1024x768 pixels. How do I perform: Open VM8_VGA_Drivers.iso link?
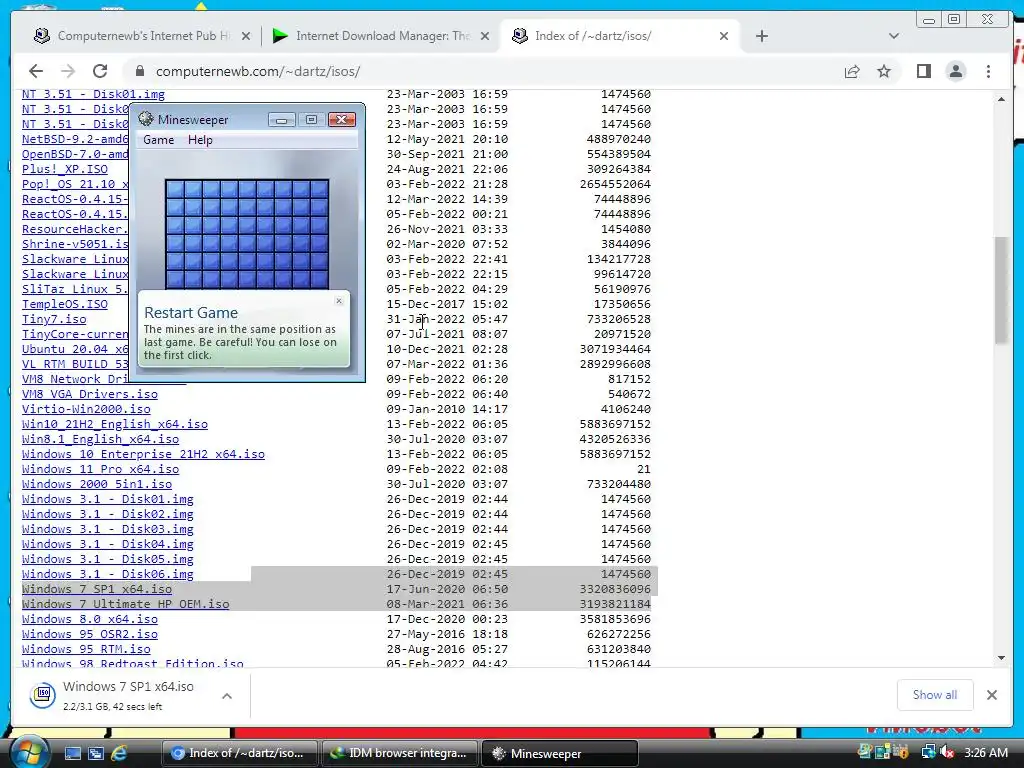click(x=89, y=394)
